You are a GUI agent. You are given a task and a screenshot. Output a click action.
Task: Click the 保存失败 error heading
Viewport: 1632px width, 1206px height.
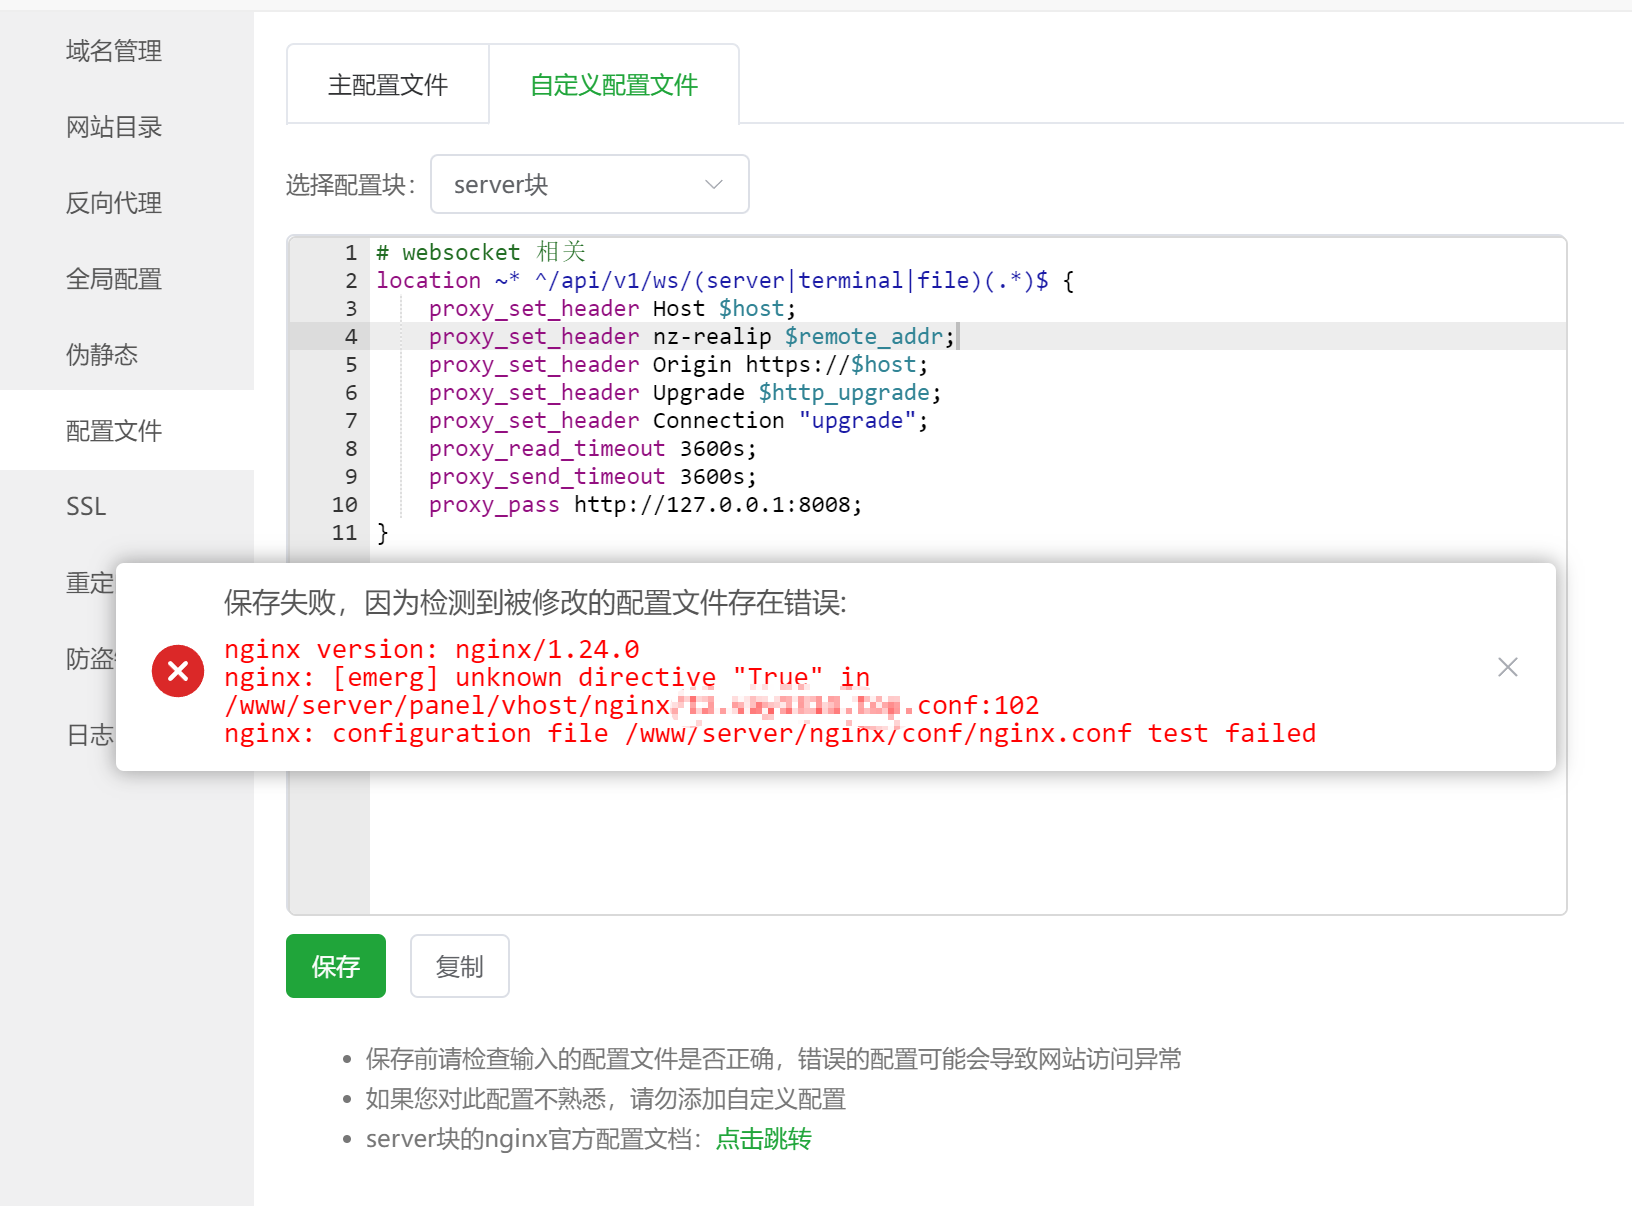[535, 602]
